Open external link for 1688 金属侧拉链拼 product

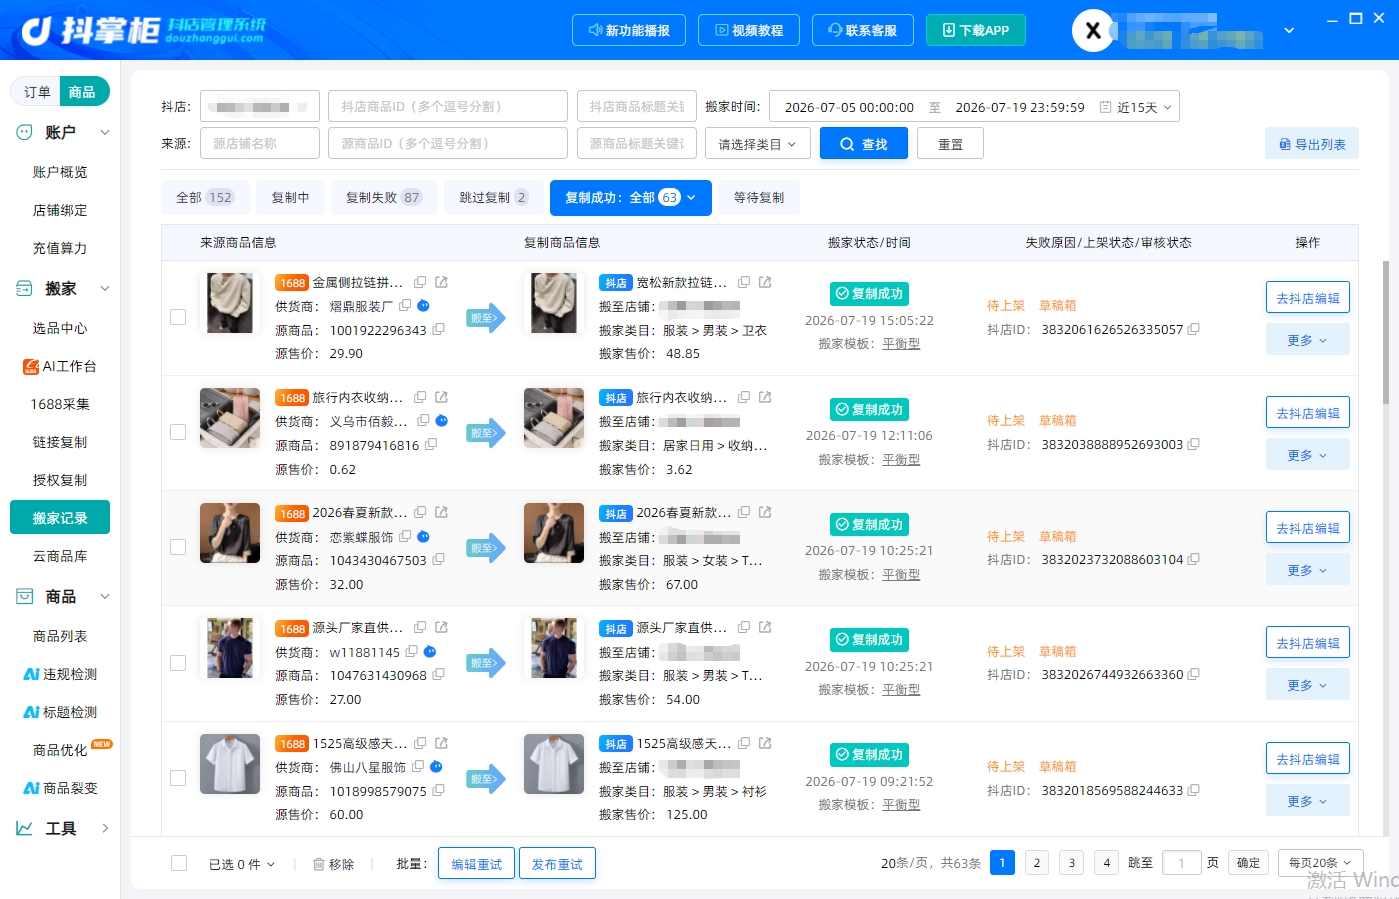(x=441, y=282)
